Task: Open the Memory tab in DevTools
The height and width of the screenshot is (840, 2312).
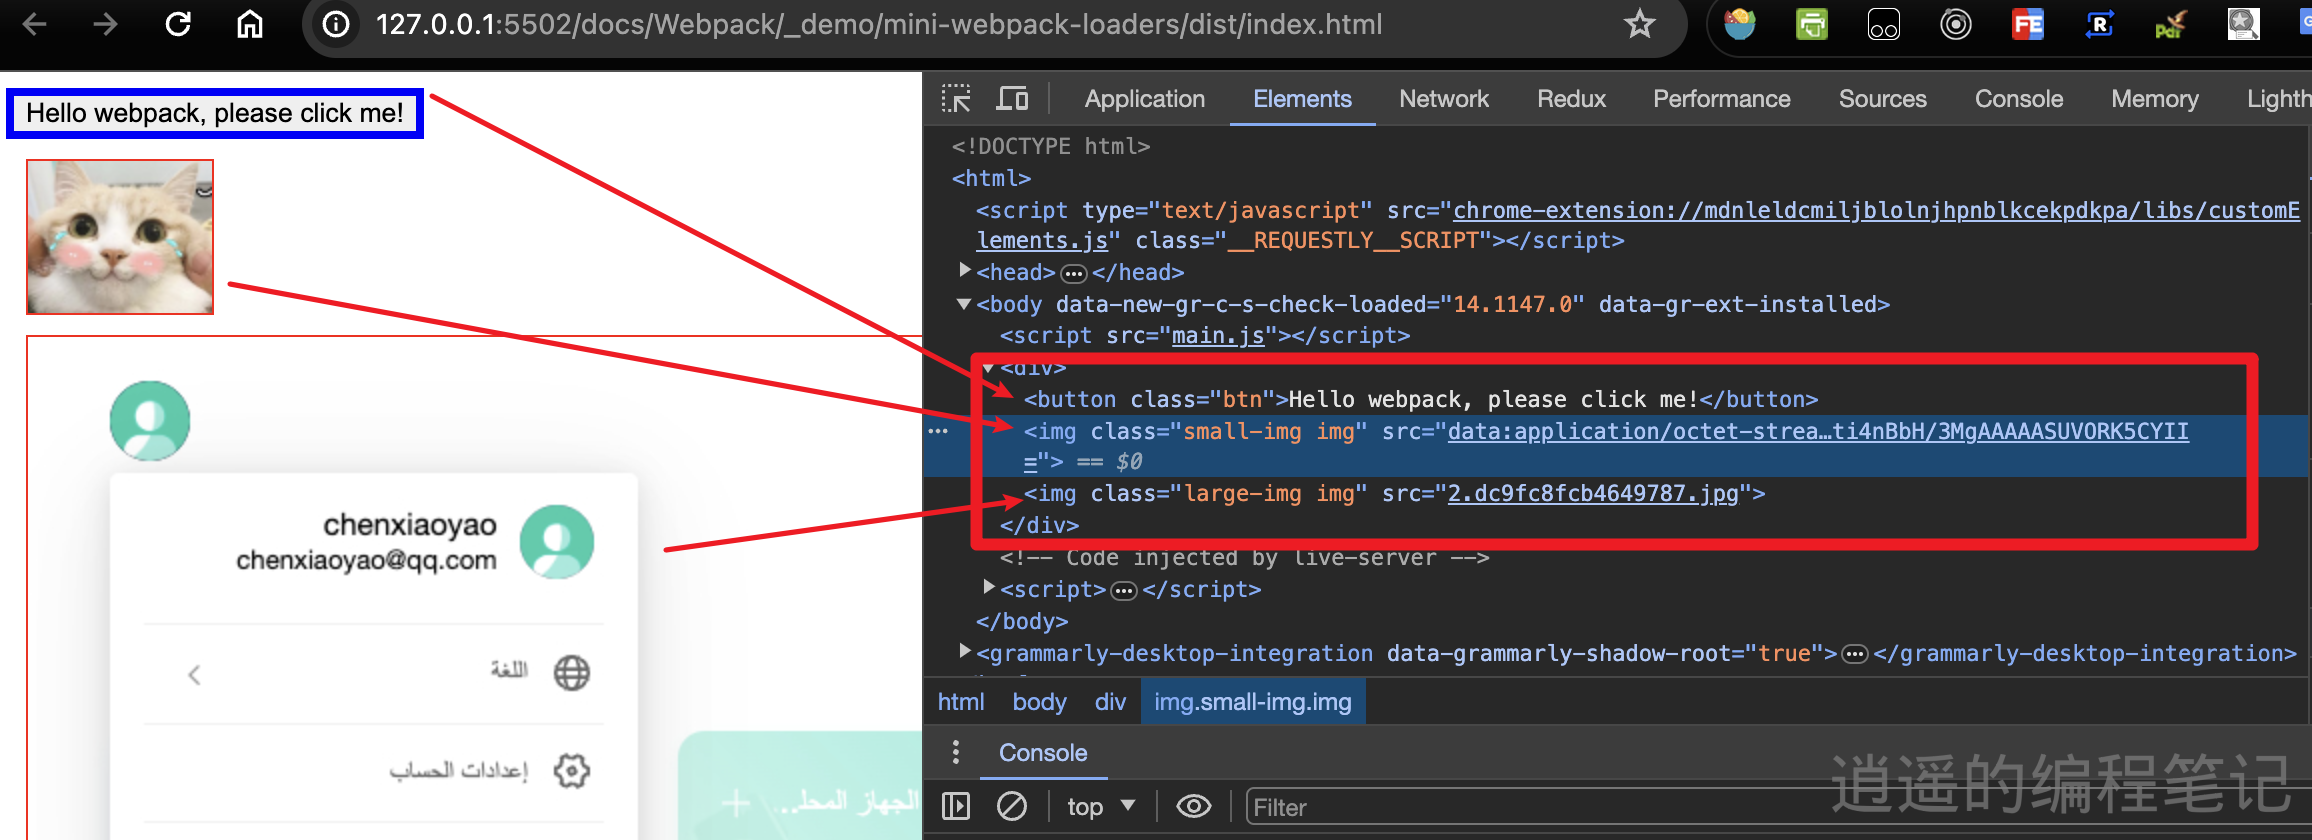Action: coord(2154,99)
